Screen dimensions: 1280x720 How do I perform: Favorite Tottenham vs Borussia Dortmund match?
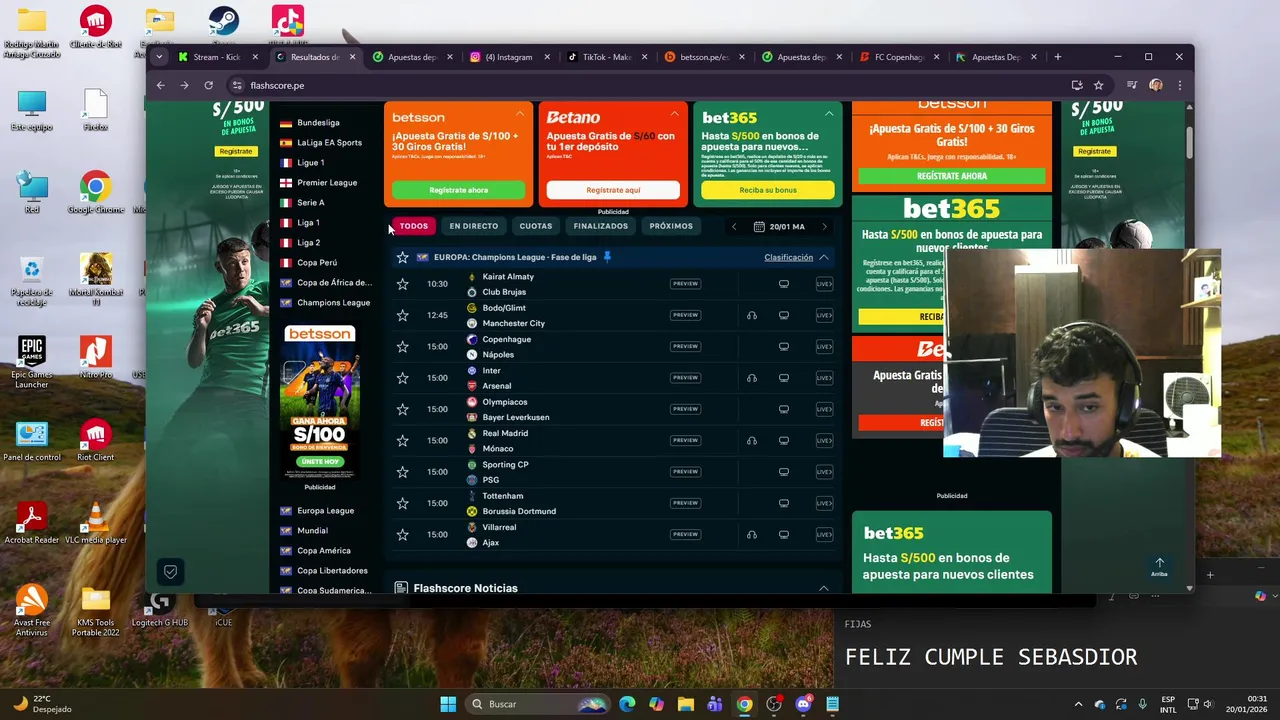pyautogui.click(x=402, y=503)
